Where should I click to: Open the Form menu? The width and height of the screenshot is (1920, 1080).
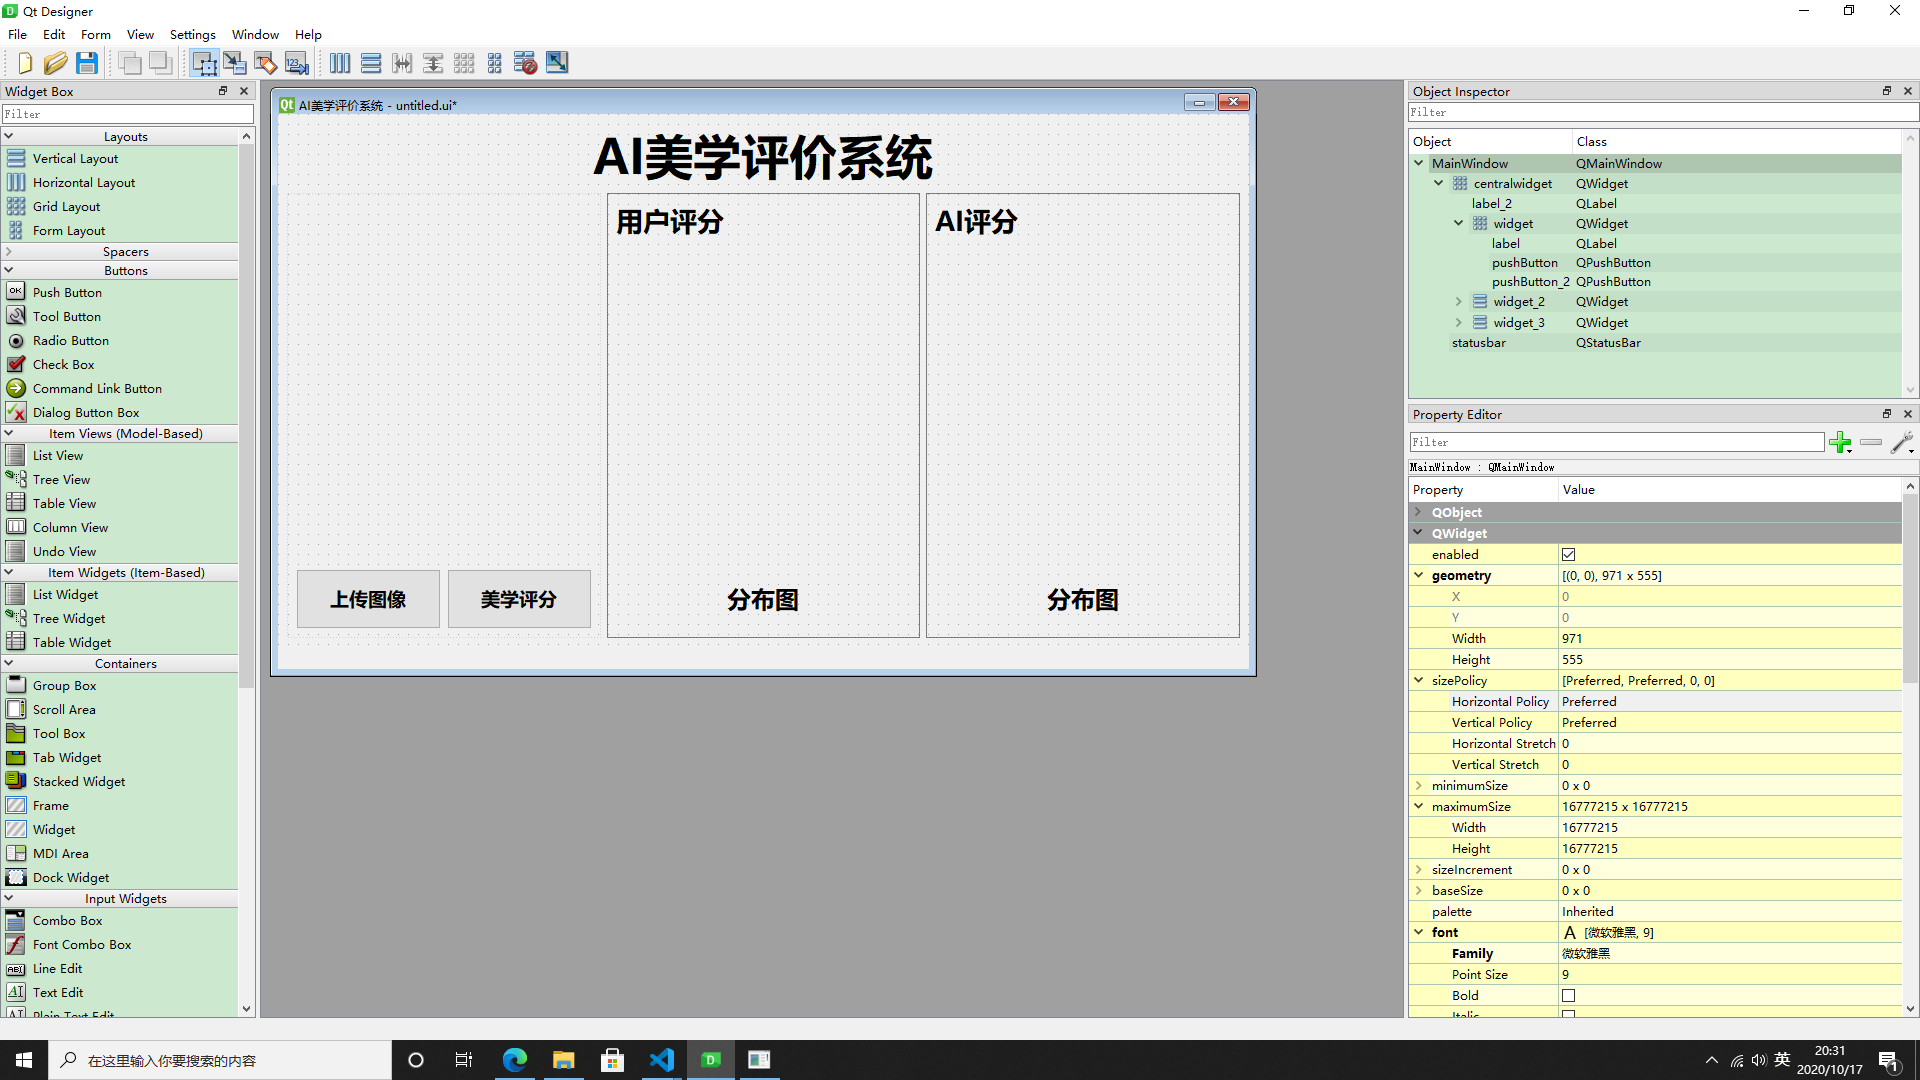96,34
